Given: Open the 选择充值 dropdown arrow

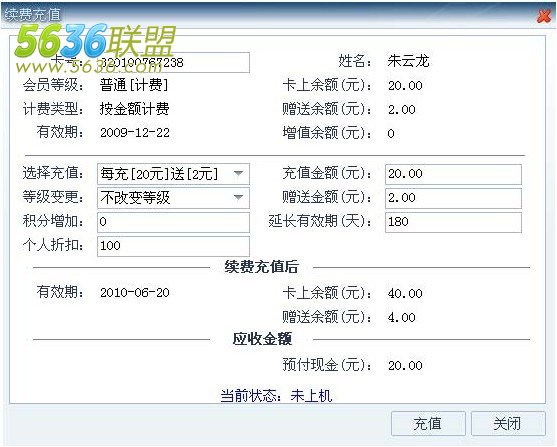Looking at the screenshot, I should click(238, 174).
